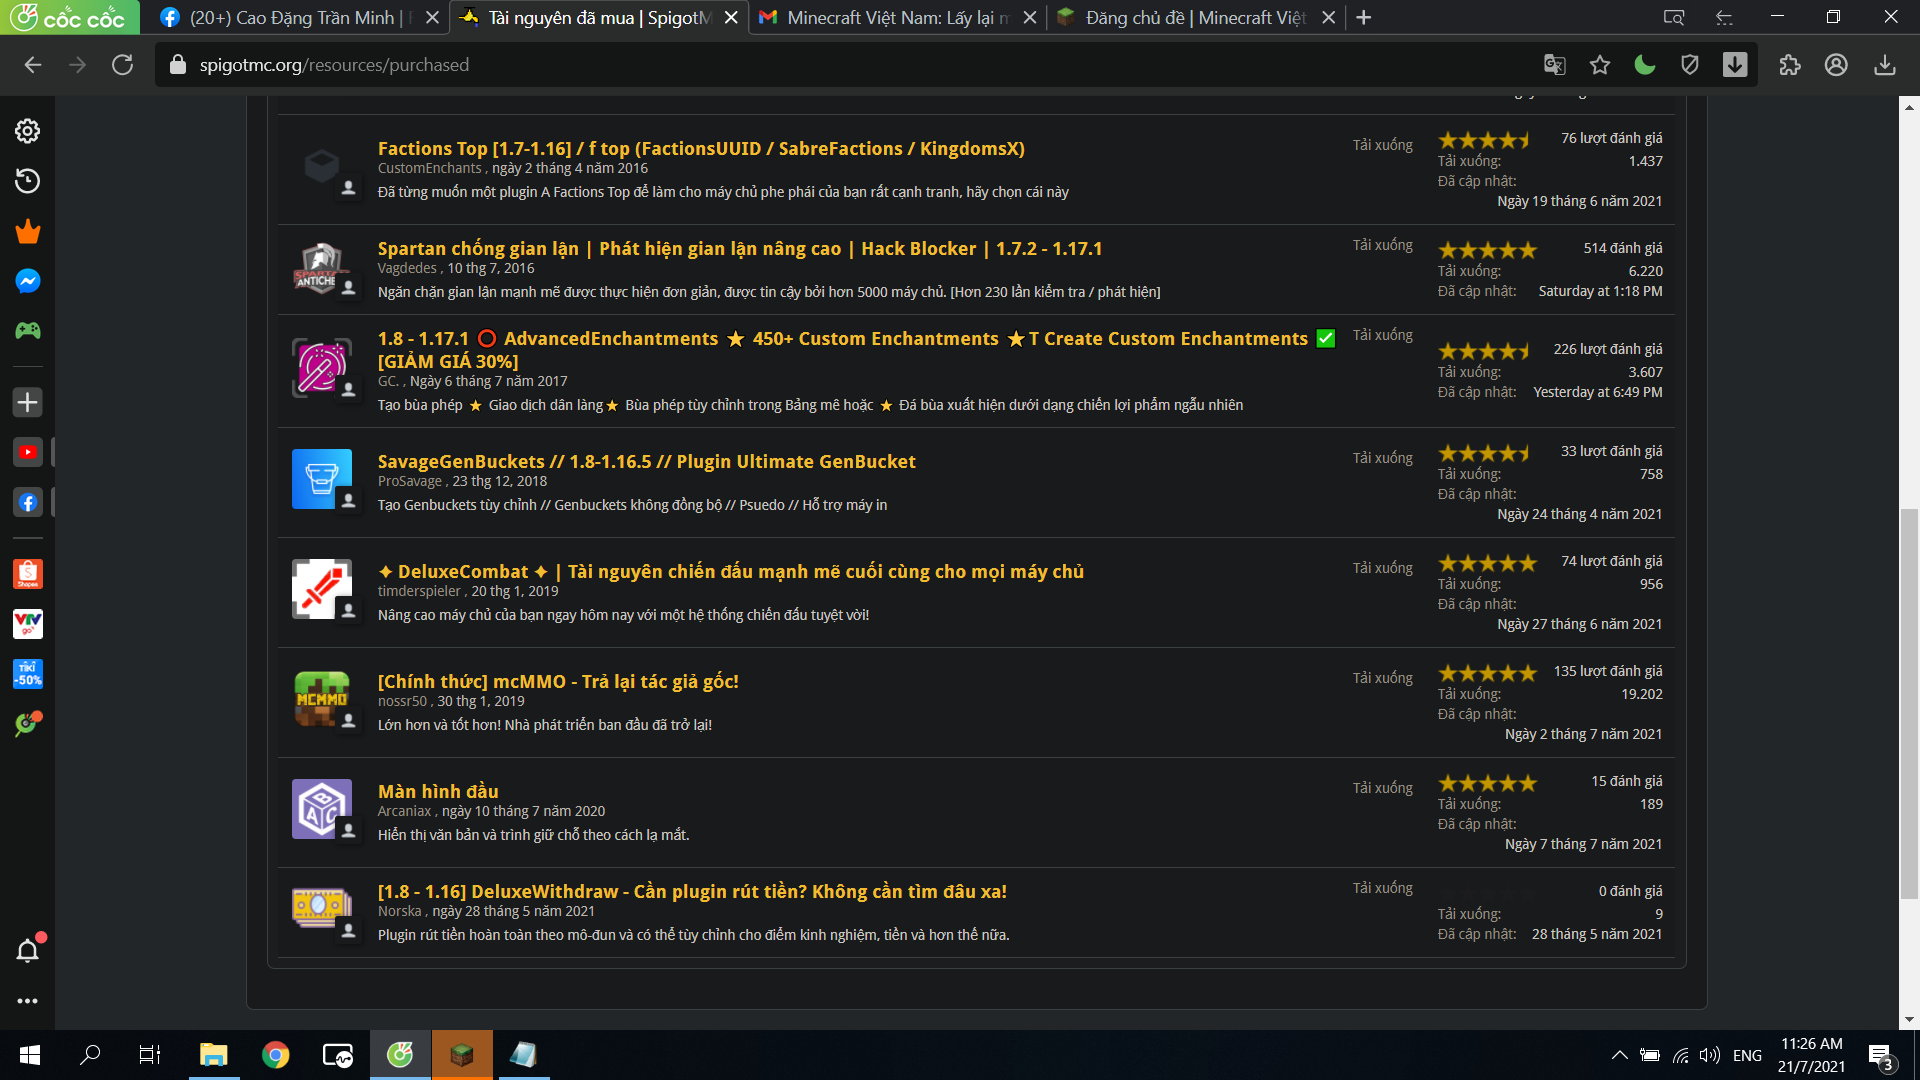Open Cốc Cốc sidebar settings gear

tap(28, 131)
